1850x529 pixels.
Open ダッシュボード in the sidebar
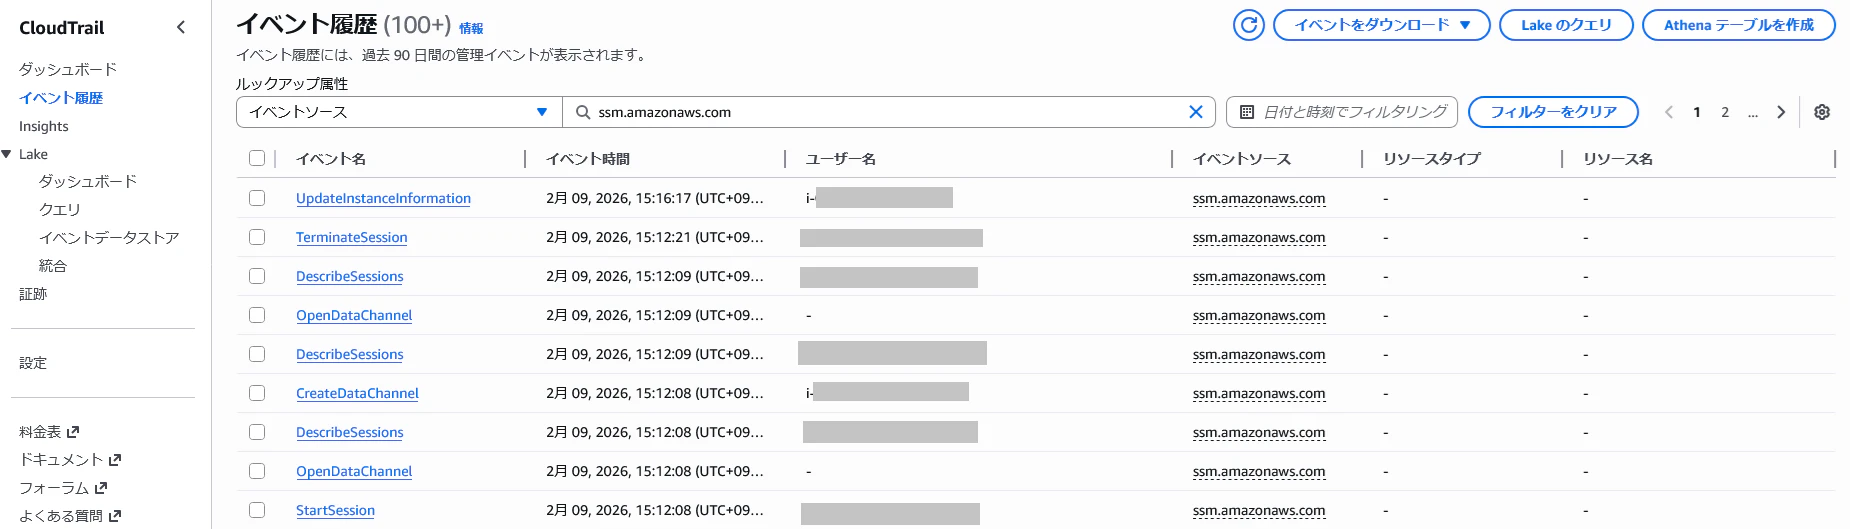68,69
